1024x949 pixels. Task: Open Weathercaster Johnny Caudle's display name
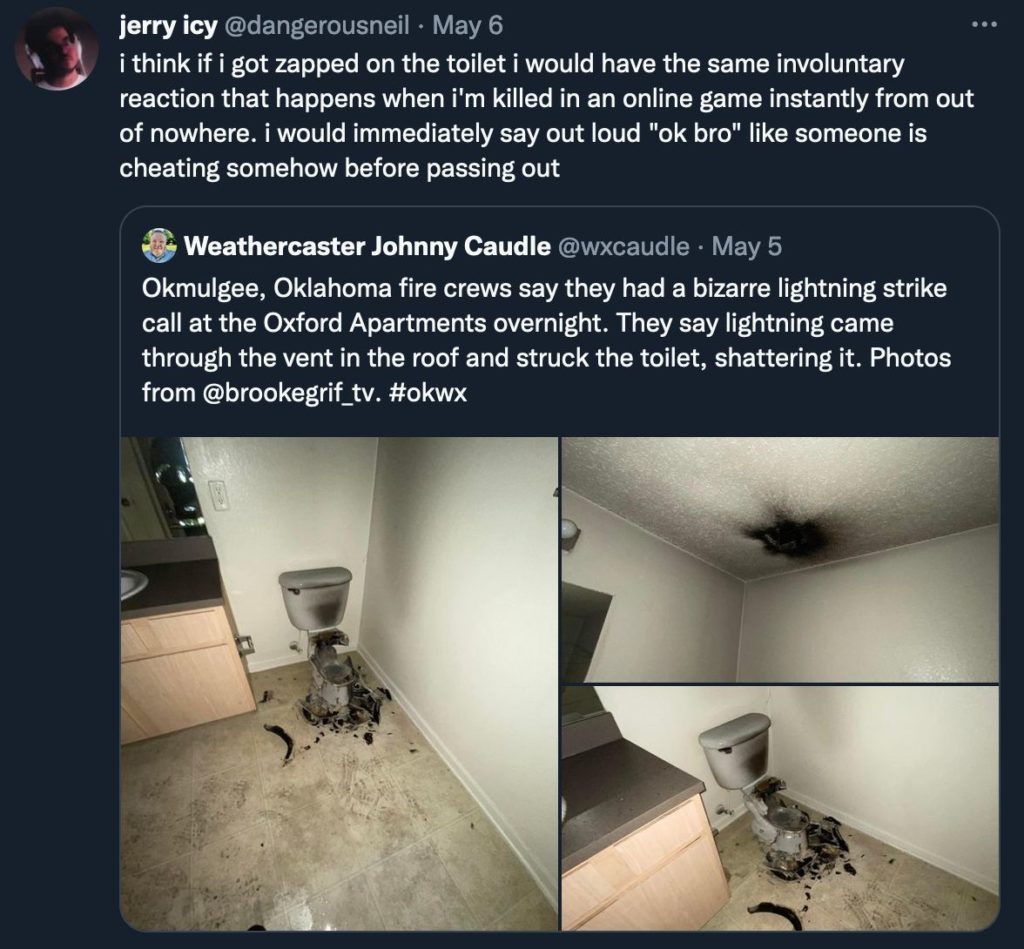coord(367,246)
